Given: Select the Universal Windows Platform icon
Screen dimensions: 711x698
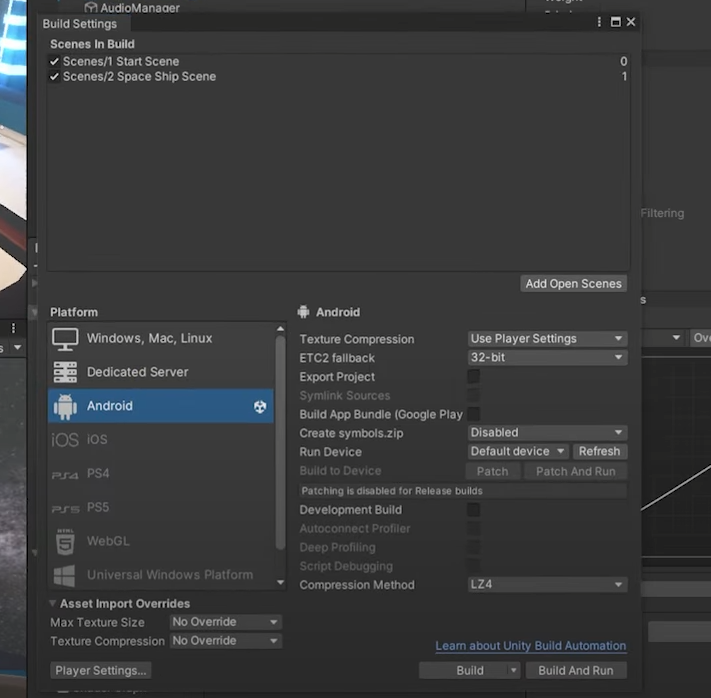Looking at the screenshot, I should (x=64, y=576).
